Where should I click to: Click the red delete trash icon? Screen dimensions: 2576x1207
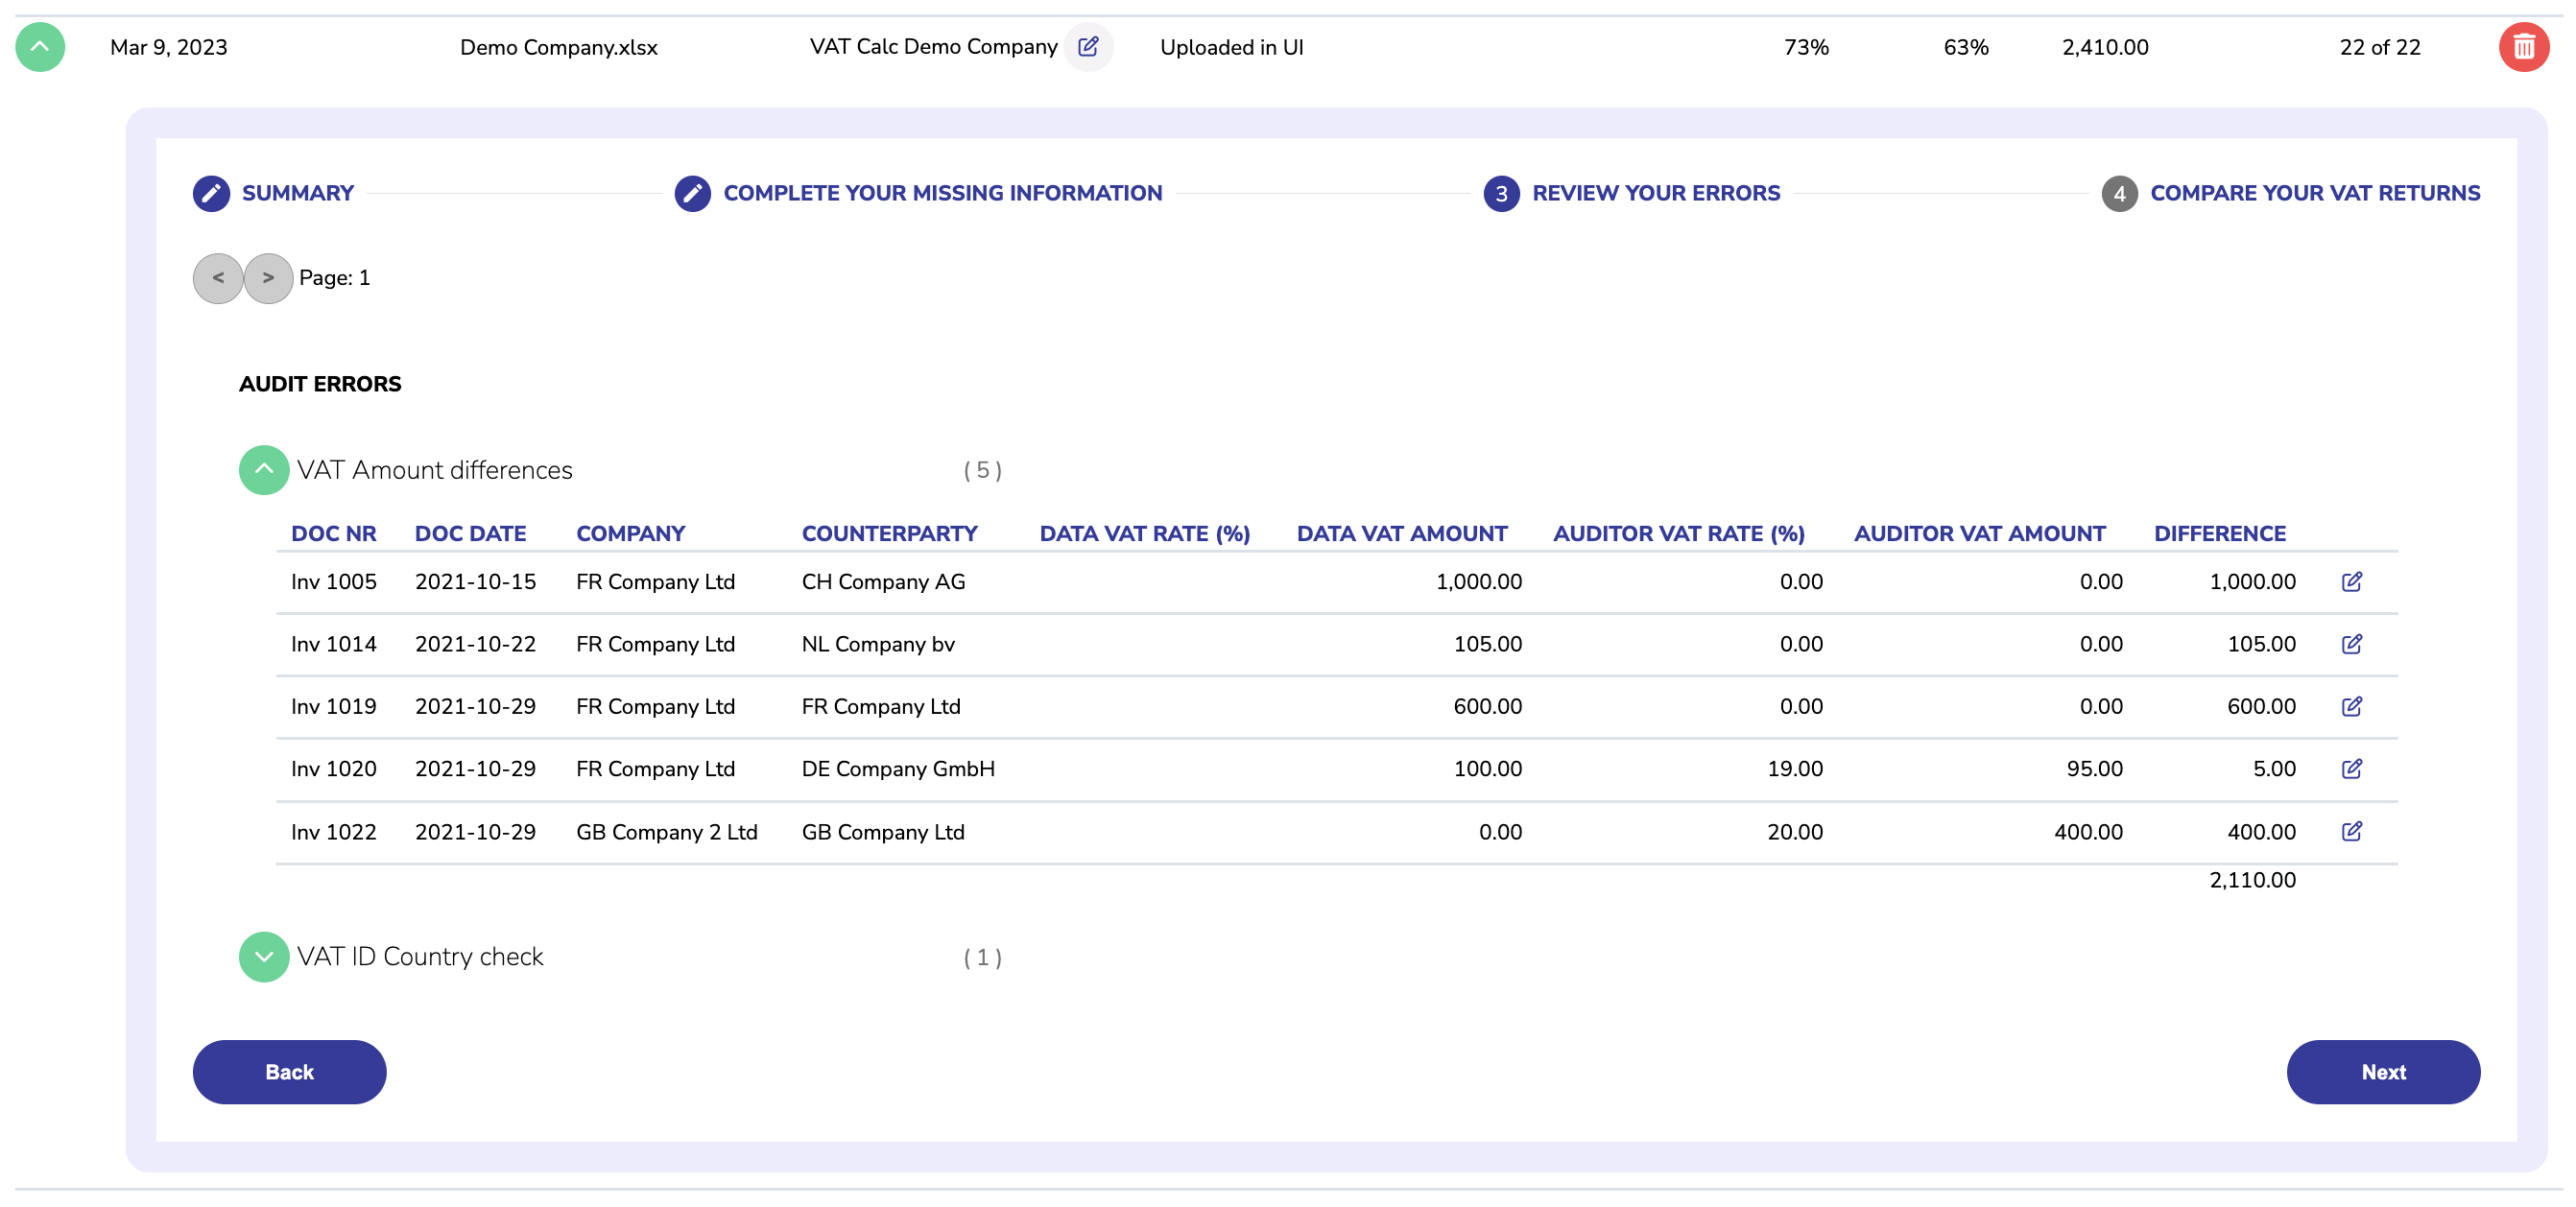(x=2523, y=47)
